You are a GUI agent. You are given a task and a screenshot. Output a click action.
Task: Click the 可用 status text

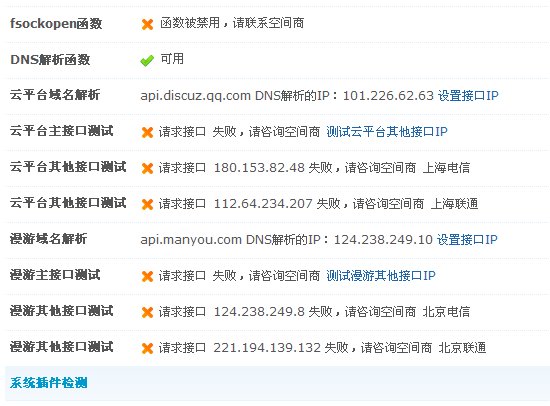coord(172,59)
